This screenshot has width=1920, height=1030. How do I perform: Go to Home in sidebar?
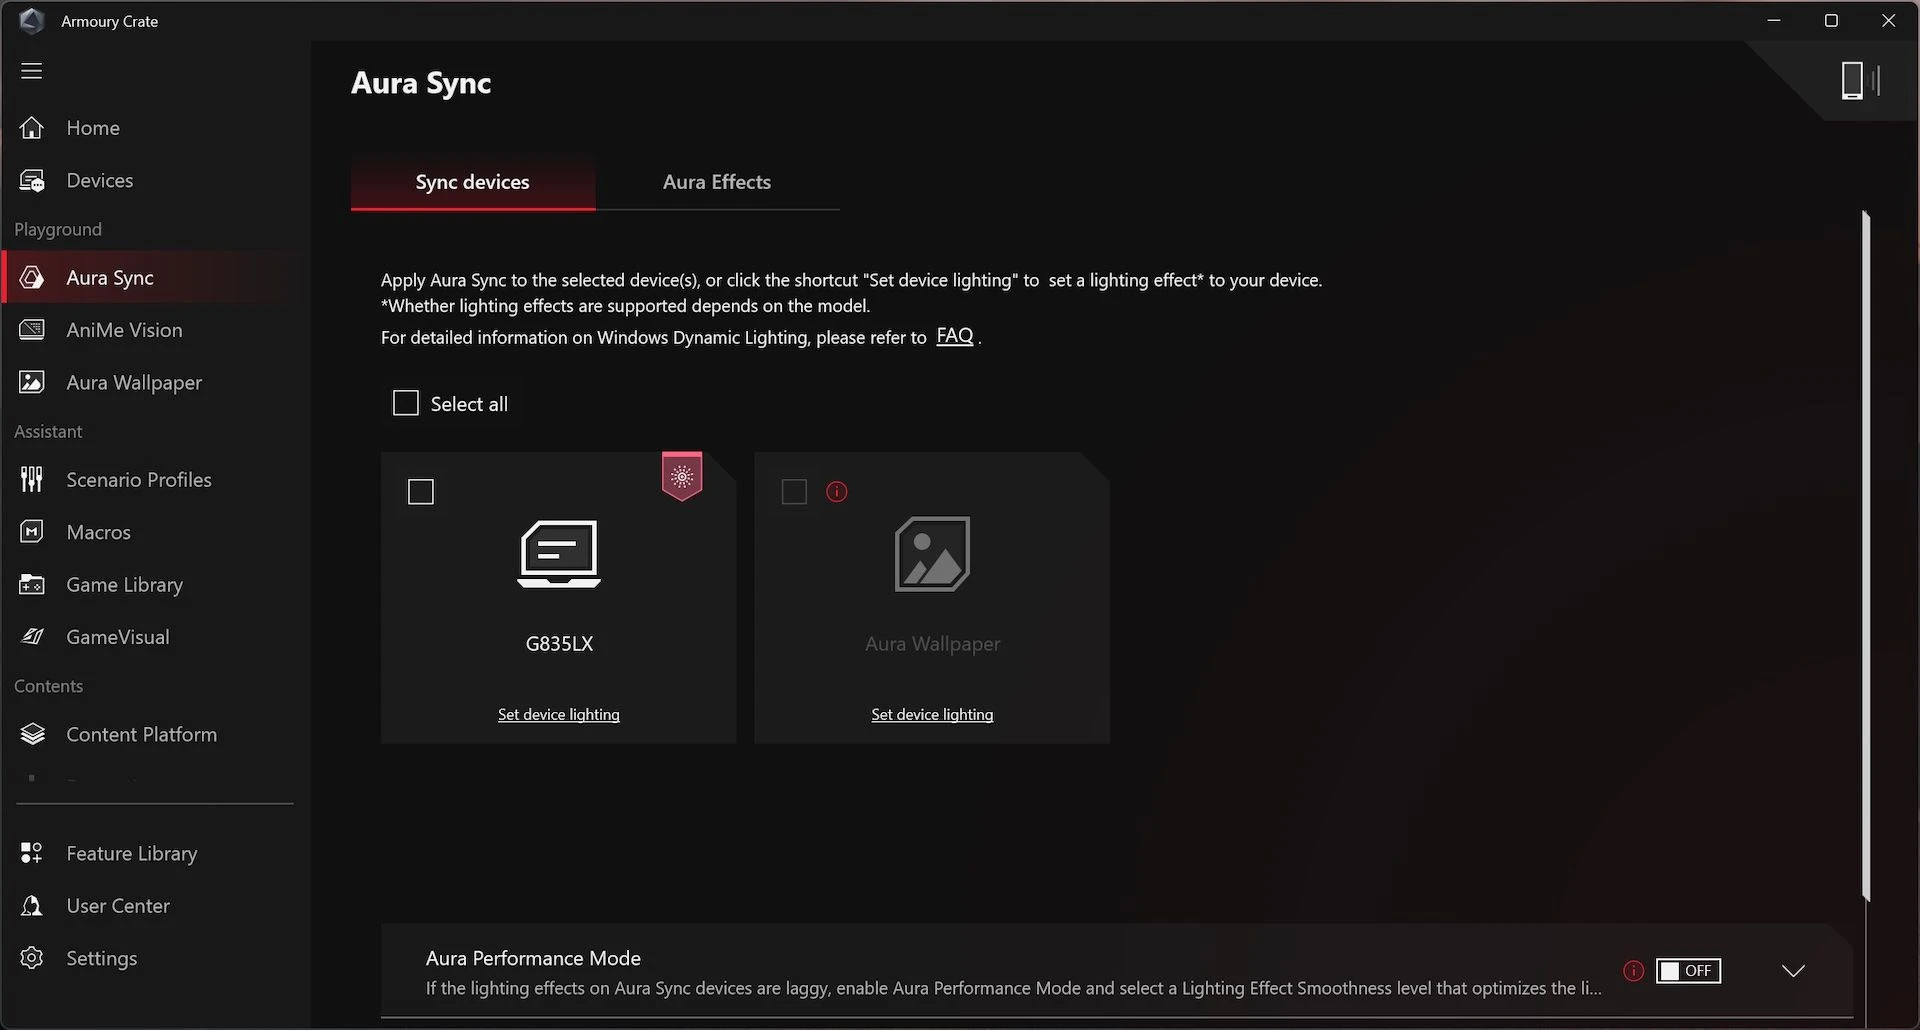coord(155,128)
